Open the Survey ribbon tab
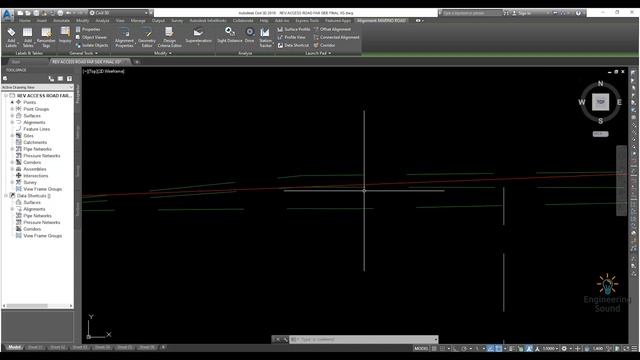This screenshot has width=640, height=360. 177,20
